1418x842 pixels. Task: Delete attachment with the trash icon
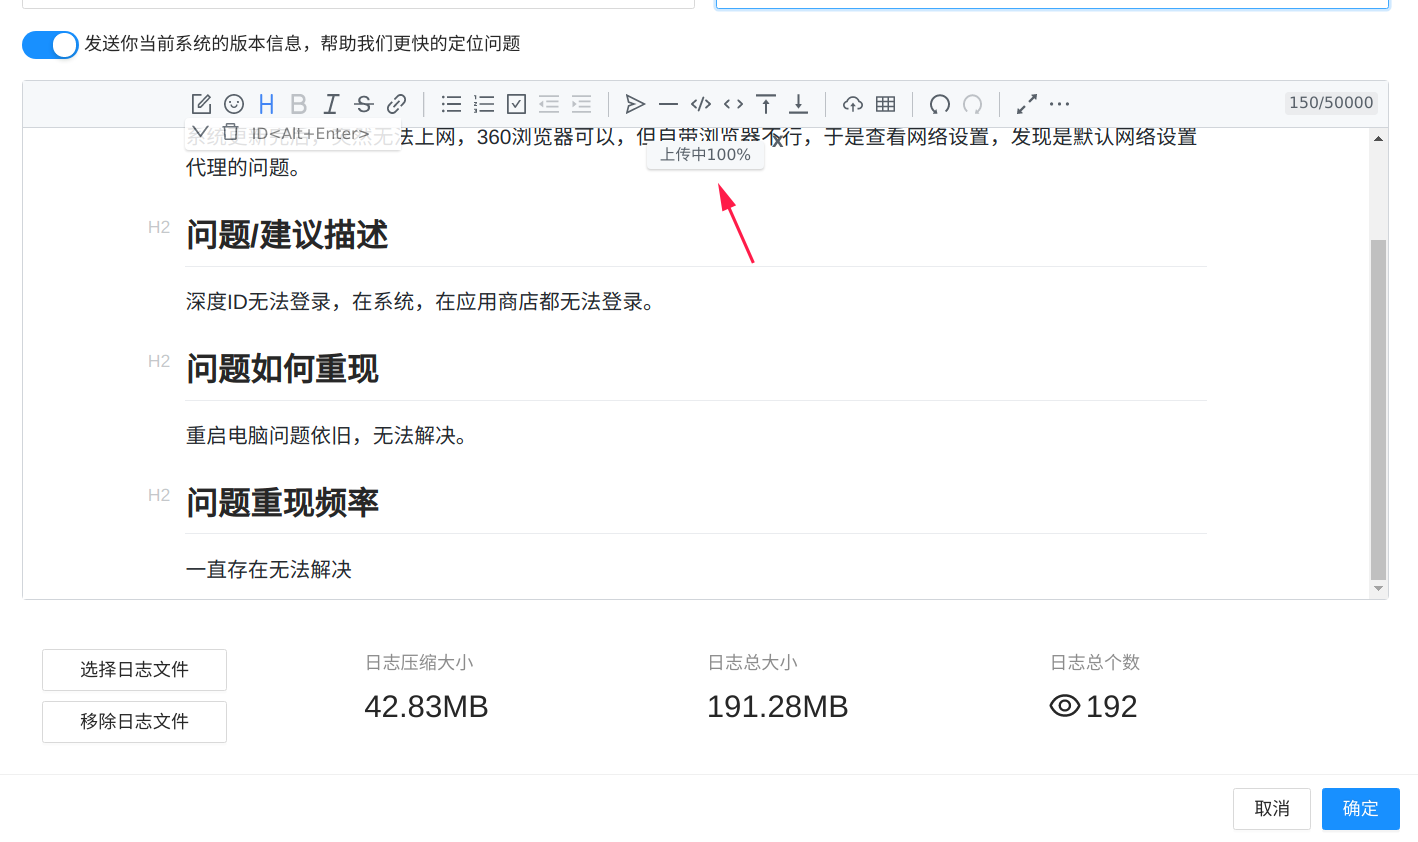(231, 131)
